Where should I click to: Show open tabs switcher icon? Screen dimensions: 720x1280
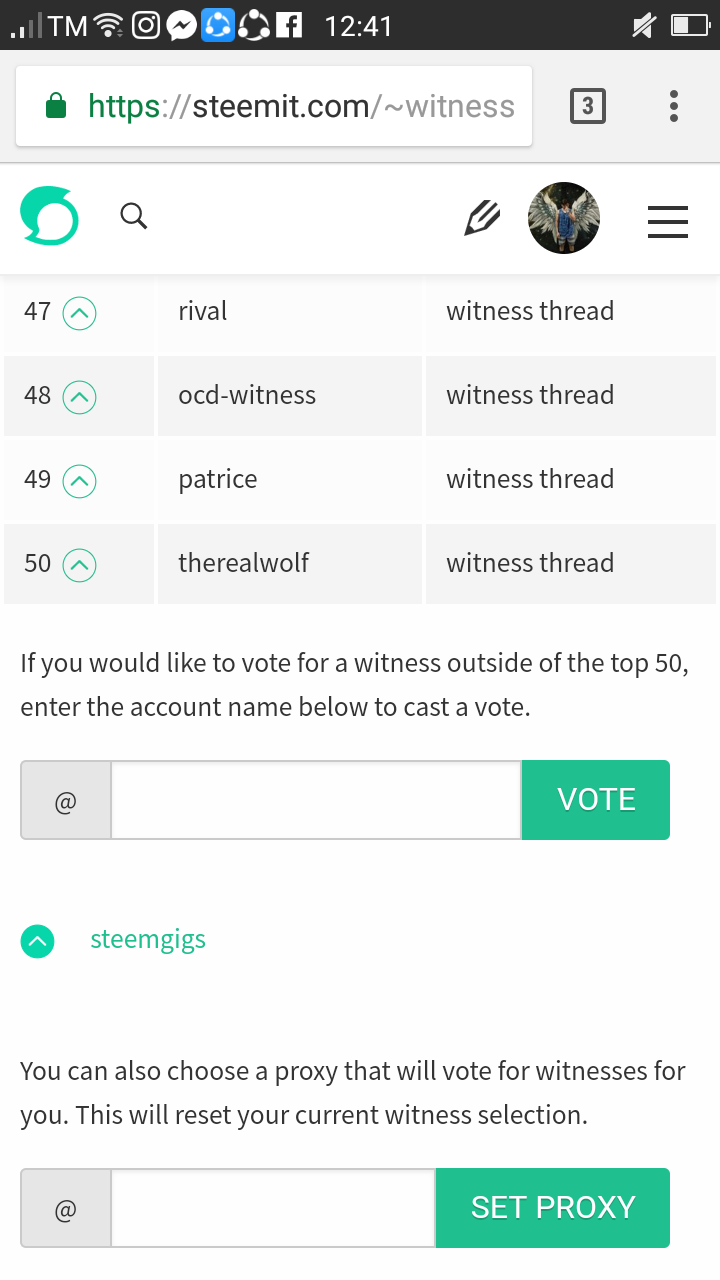click(x=588, y=106)
